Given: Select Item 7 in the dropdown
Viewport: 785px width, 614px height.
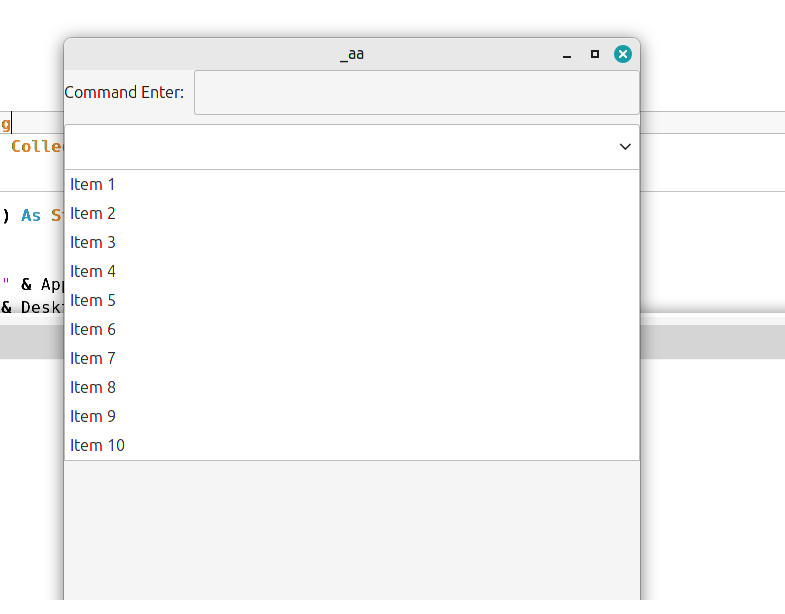Looking at the screenshot, I should coord(93,358).
